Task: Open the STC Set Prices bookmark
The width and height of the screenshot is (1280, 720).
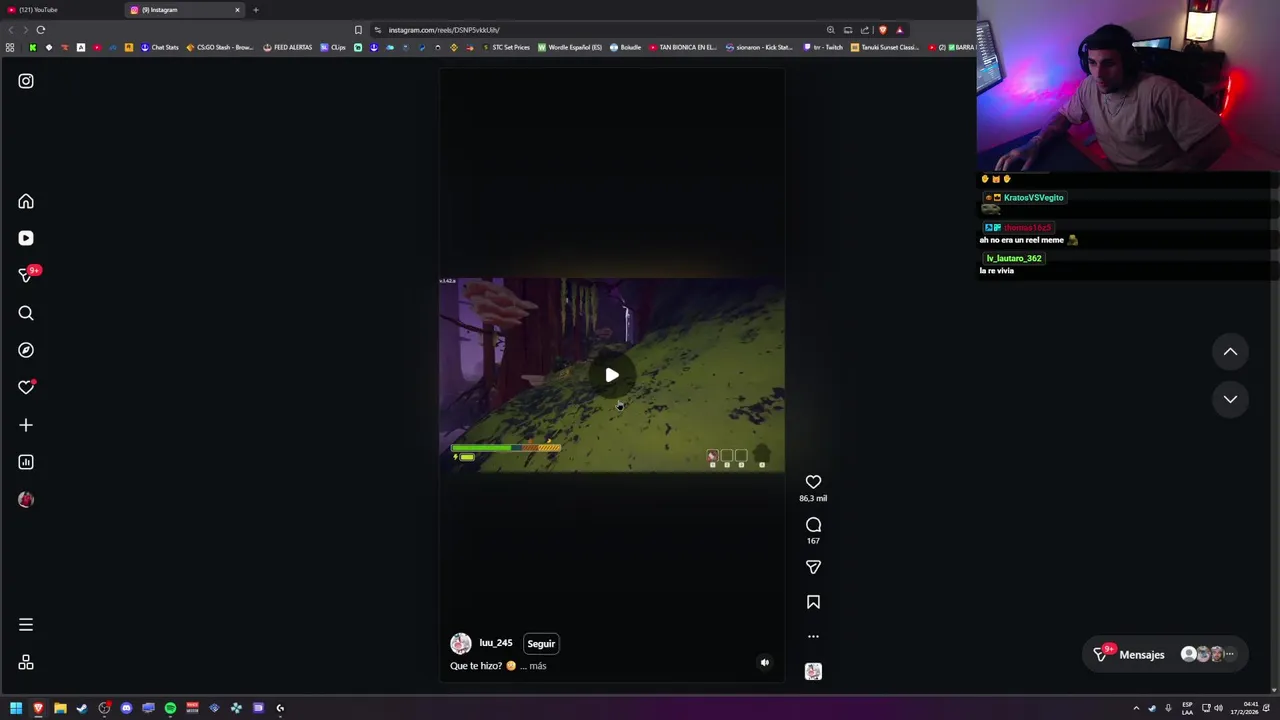Action: [x=506, y=47]
